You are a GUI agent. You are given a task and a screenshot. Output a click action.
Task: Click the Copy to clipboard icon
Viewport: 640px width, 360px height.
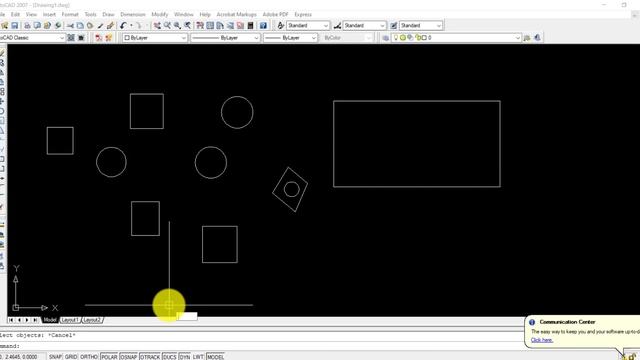pyautogui.click(x=80, y=25)
